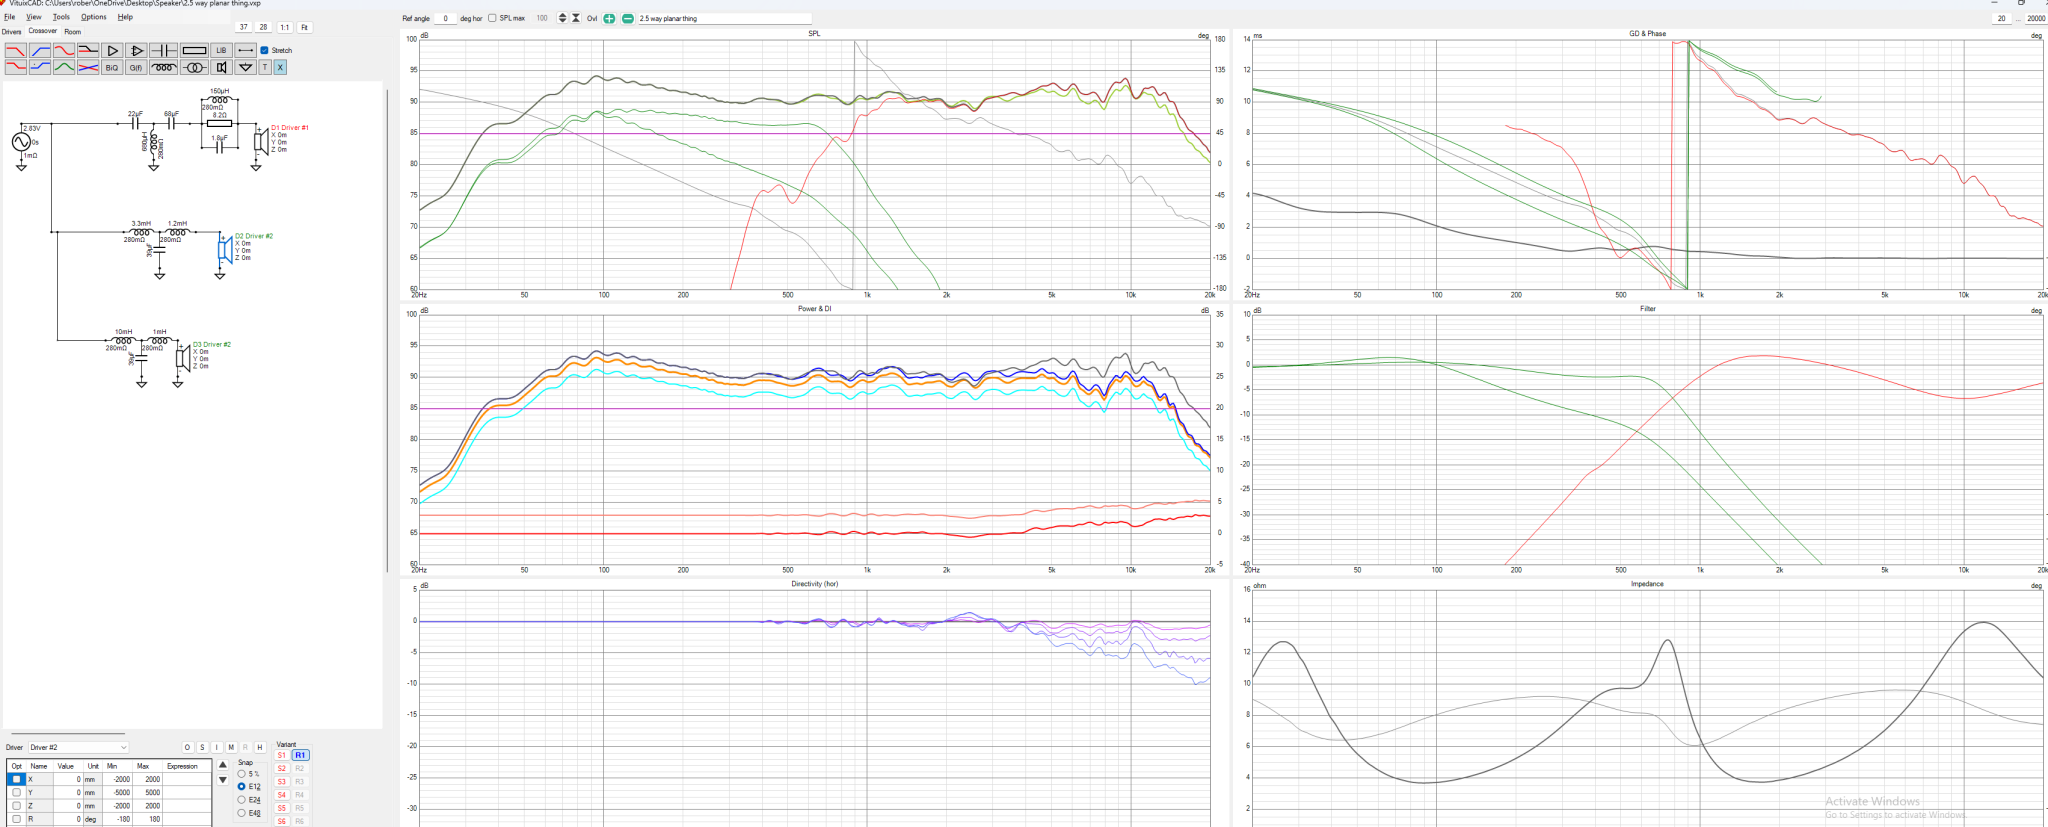
Task: Click the overlay name field '2.5 way planar thing'
Action: [x=724, y=18]
